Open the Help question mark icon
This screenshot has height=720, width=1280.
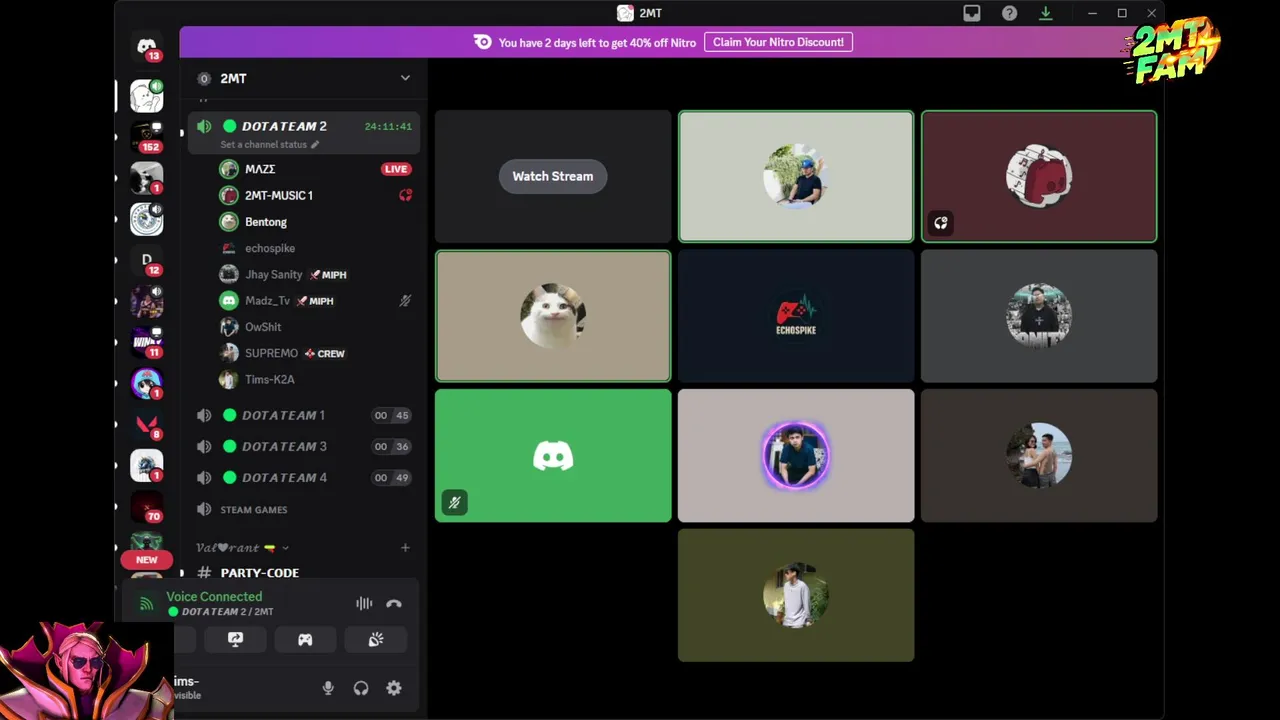tap(1009, 13)
